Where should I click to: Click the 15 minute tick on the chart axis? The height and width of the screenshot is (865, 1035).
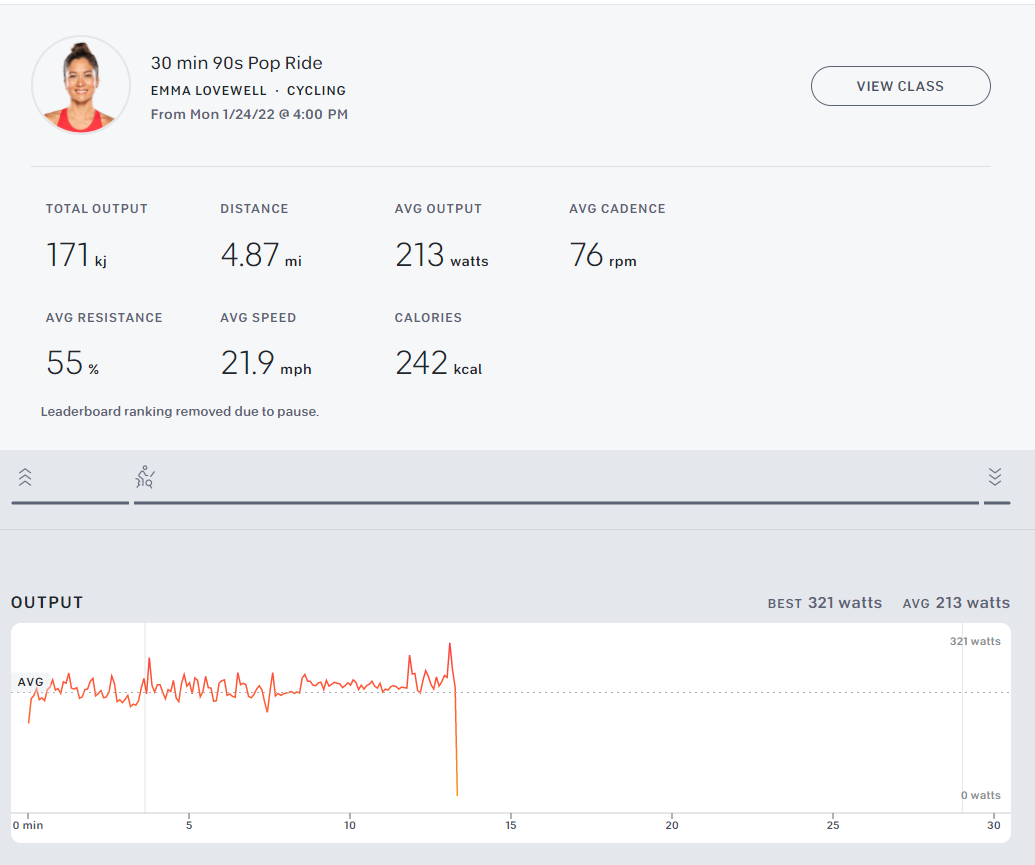(x=510, y=824)
